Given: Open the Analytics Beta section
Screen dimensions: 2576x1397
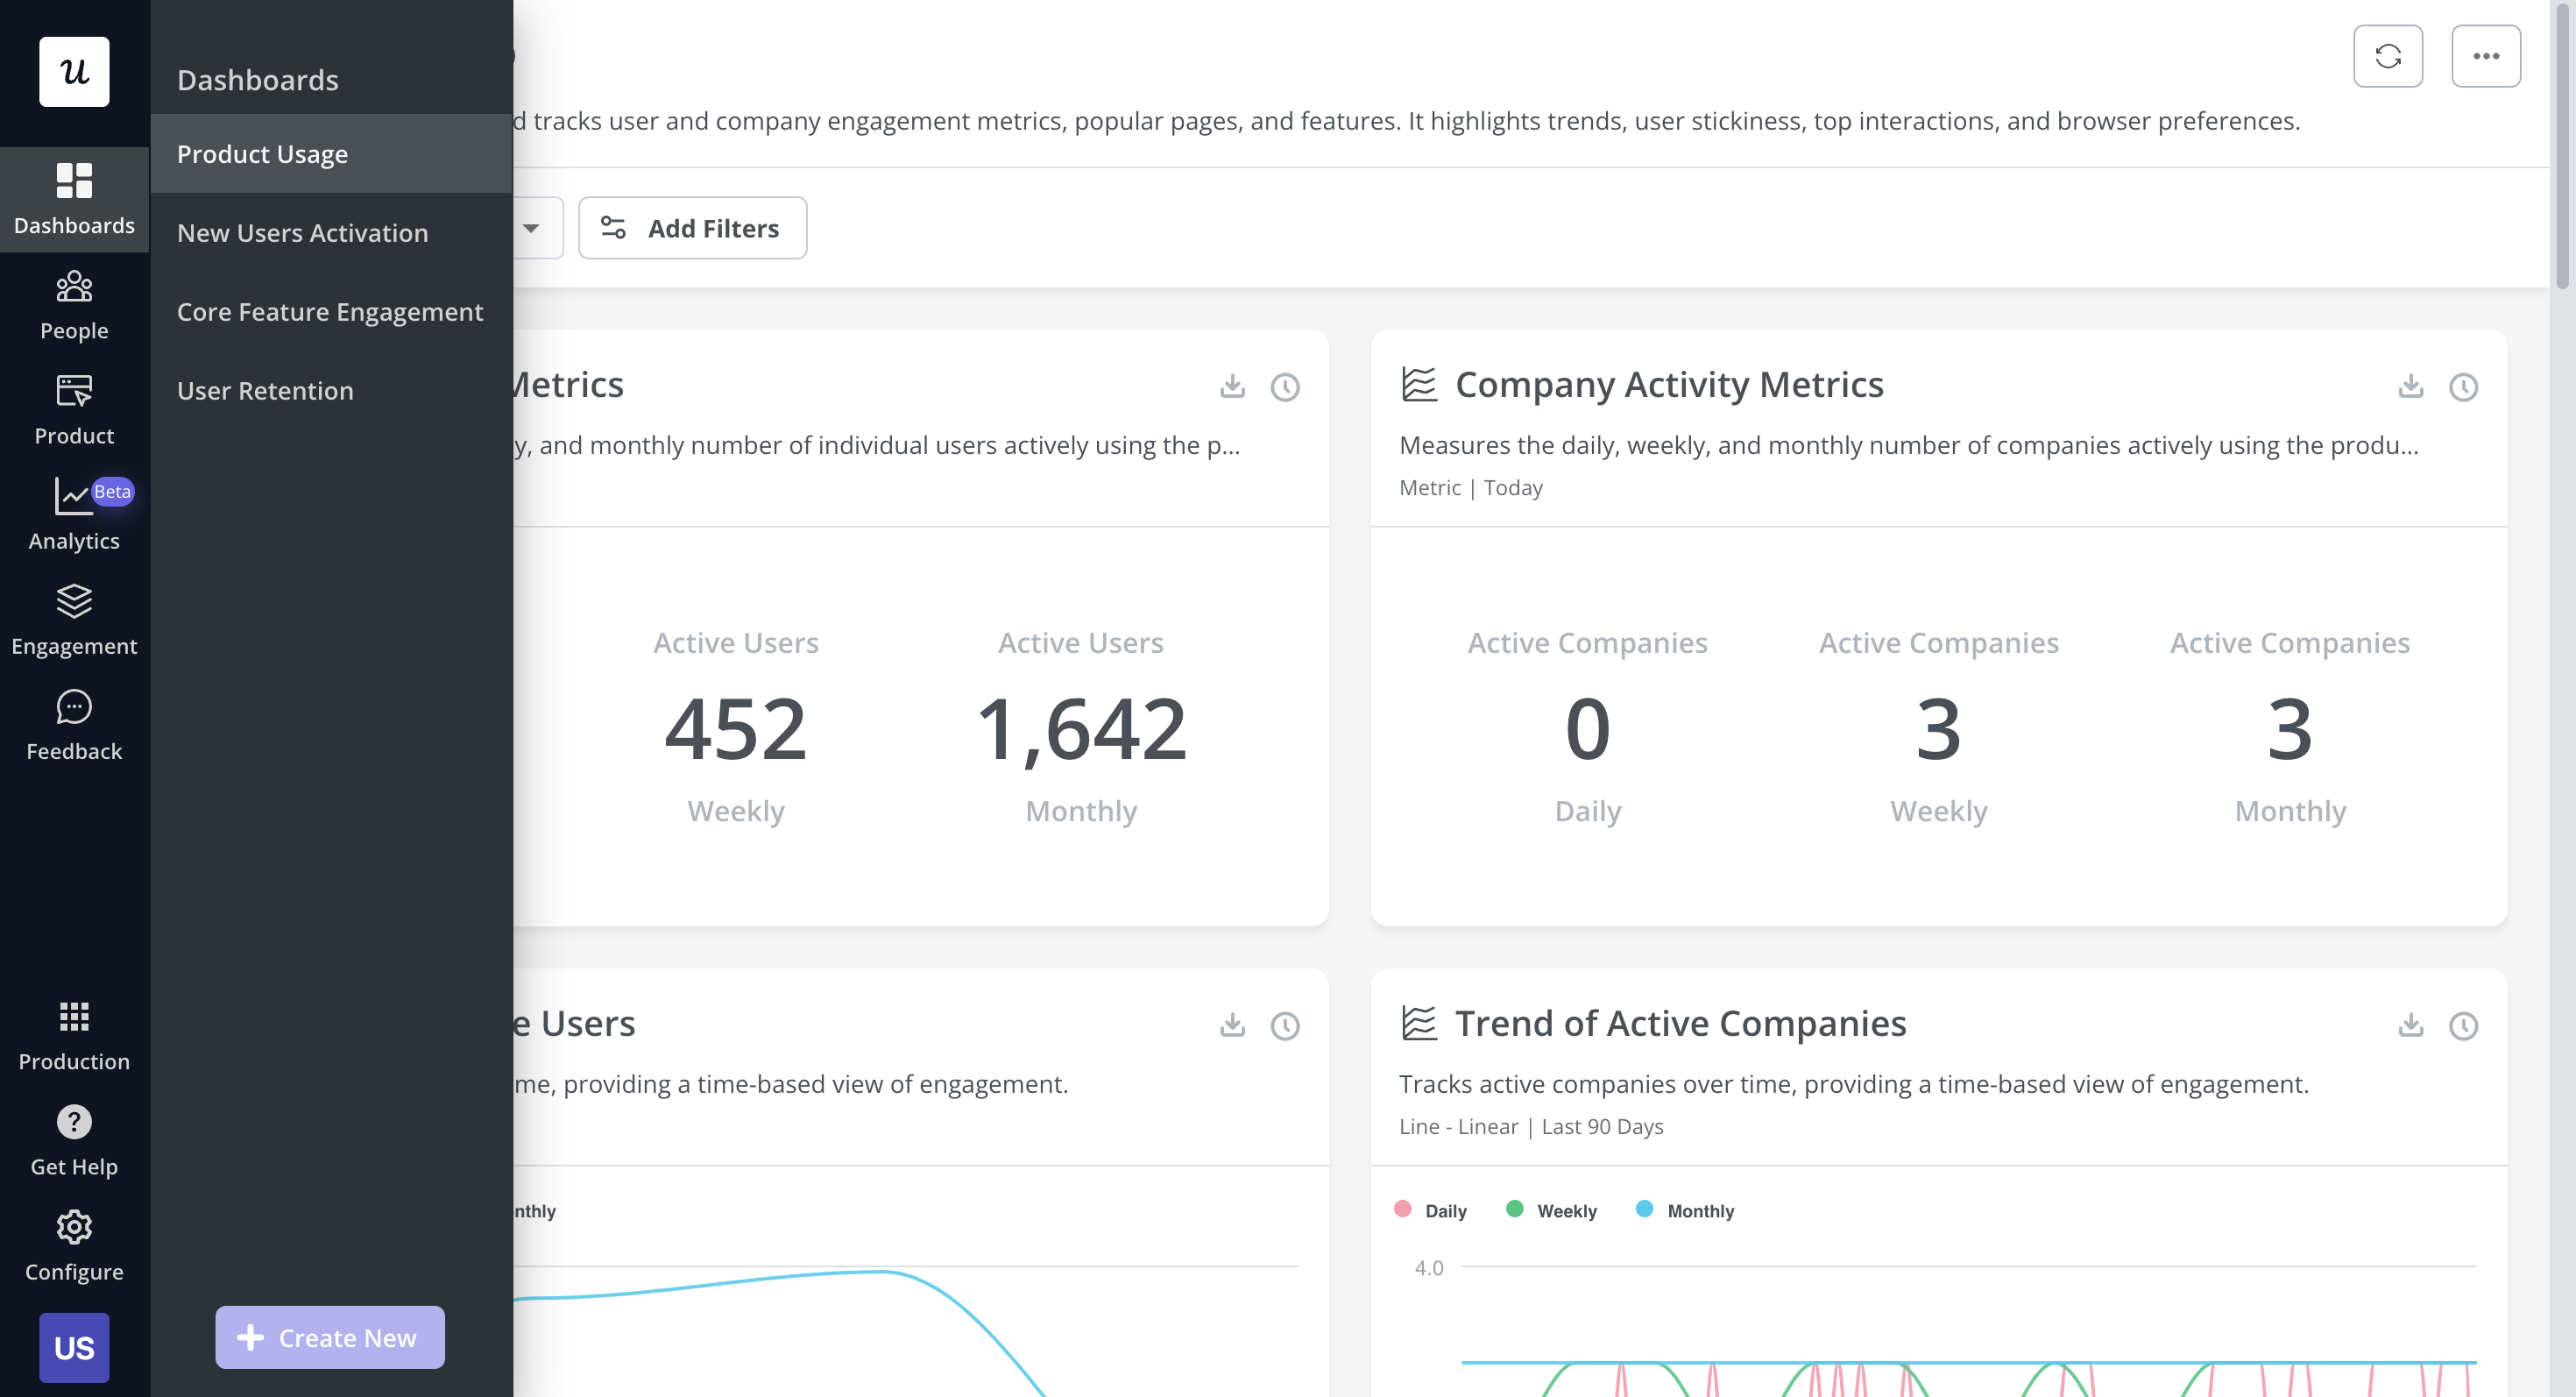Looking at the screenshot, I should coord(74,513).
